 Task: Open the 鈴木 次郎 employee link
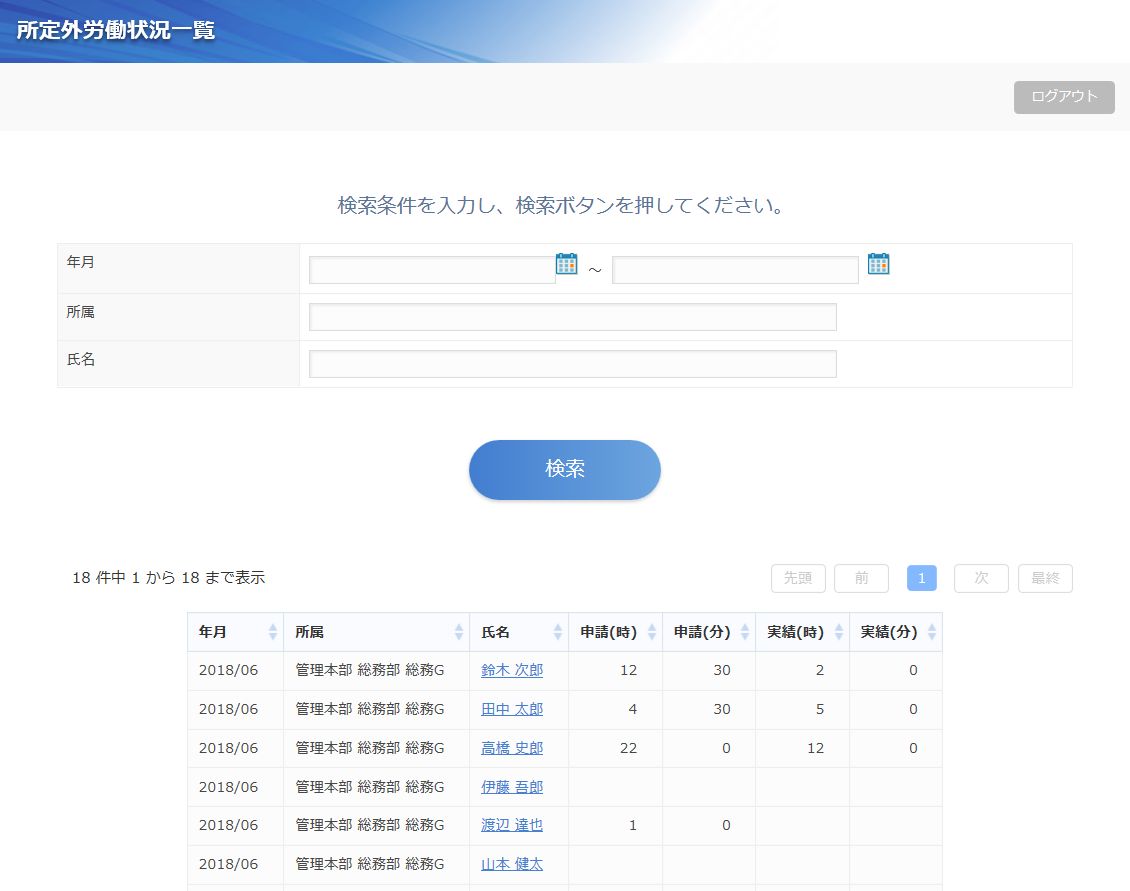[x=512, y=670]
